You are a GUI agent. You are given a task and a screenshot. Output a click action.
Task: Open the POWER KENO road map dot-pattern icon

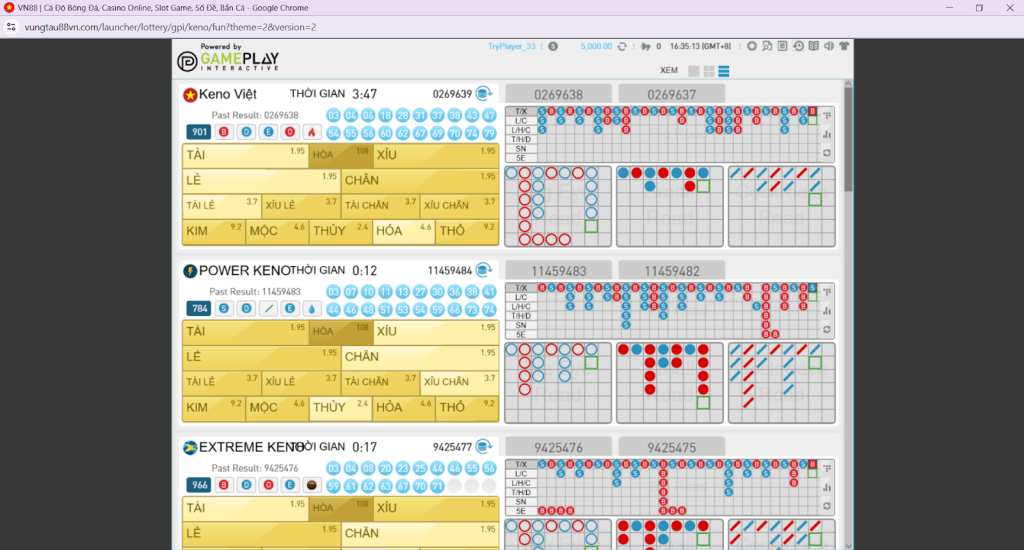[x=827, y=292]
